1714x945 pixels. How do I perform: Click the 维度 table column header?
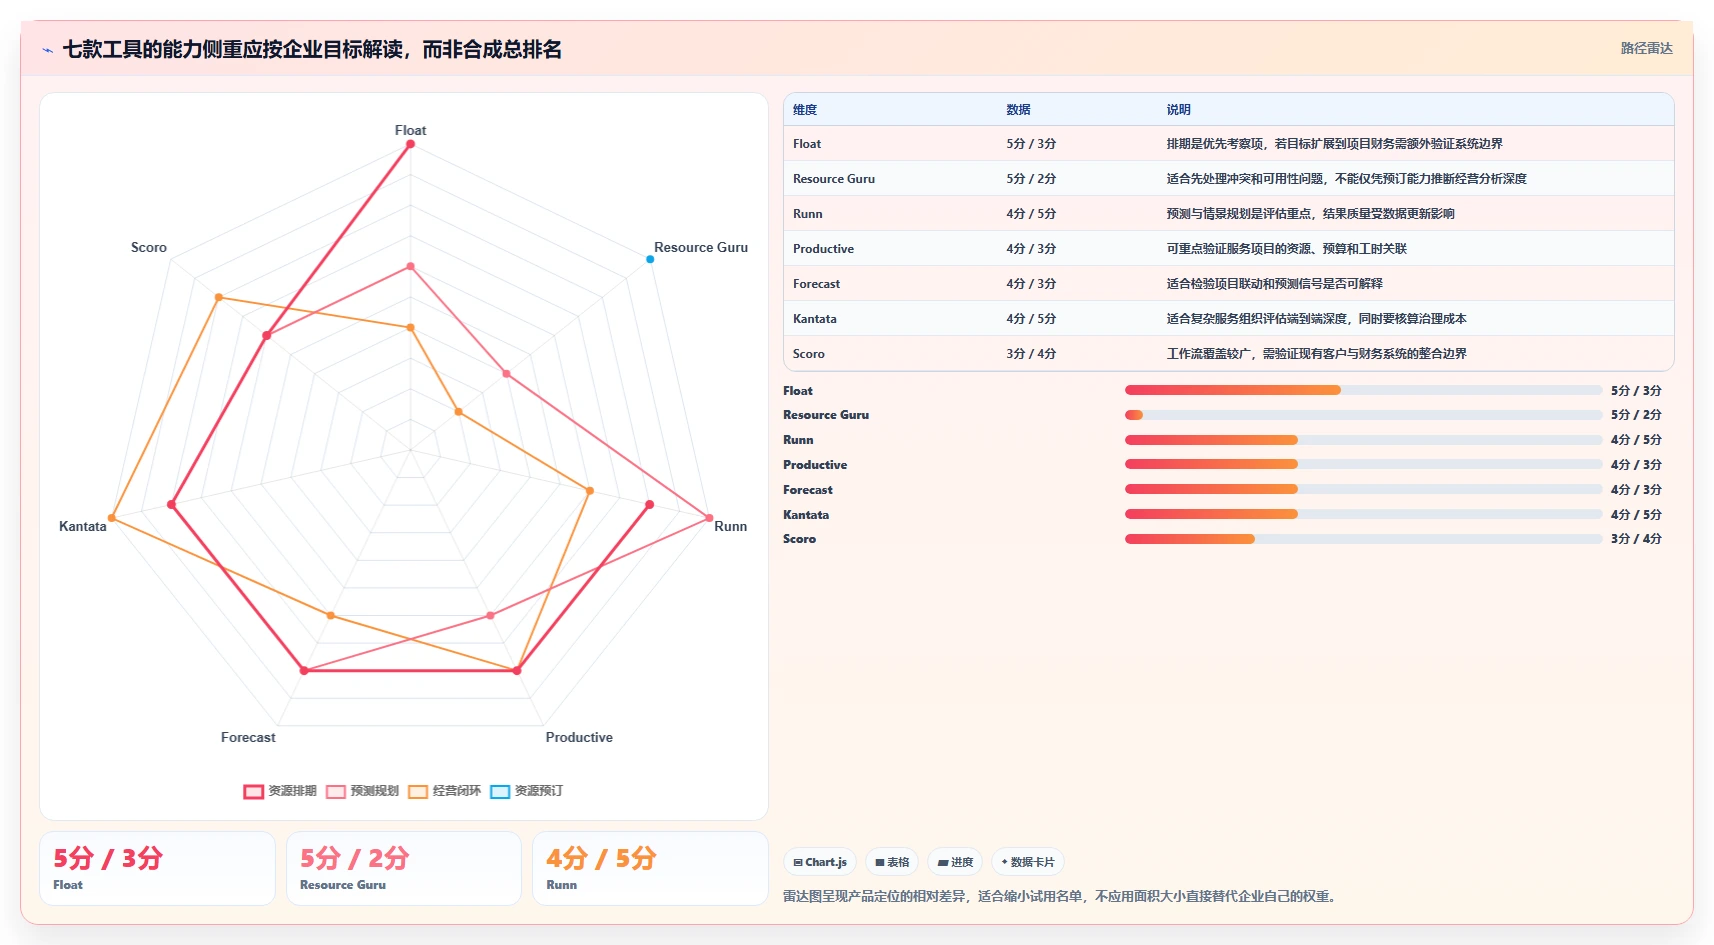click(805, 110)
